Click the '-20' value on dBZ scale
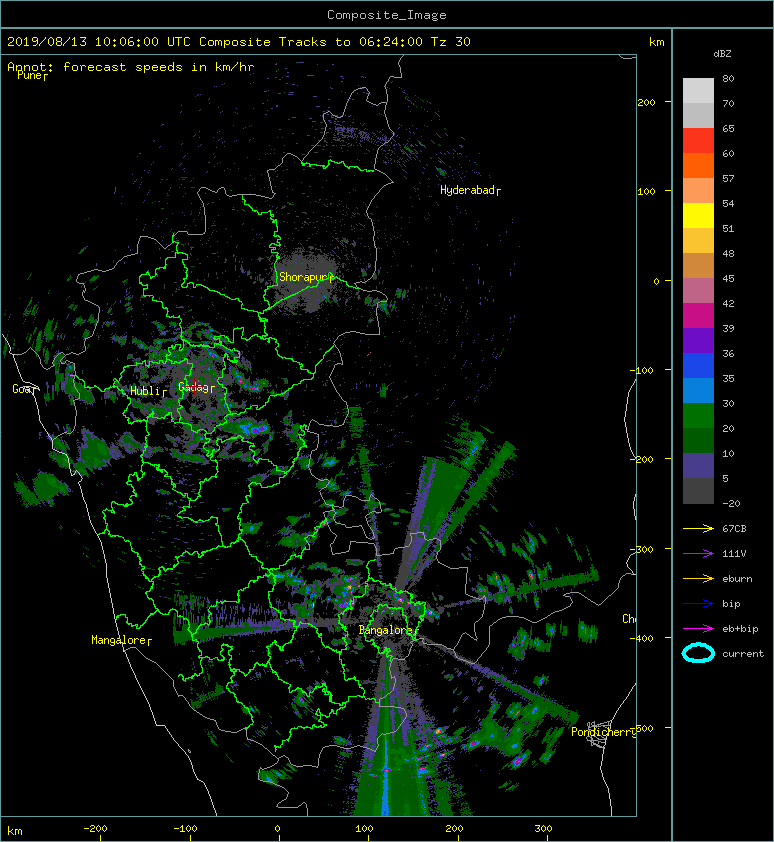Viewport: 774px width, 842px height. tap(731, 503)
